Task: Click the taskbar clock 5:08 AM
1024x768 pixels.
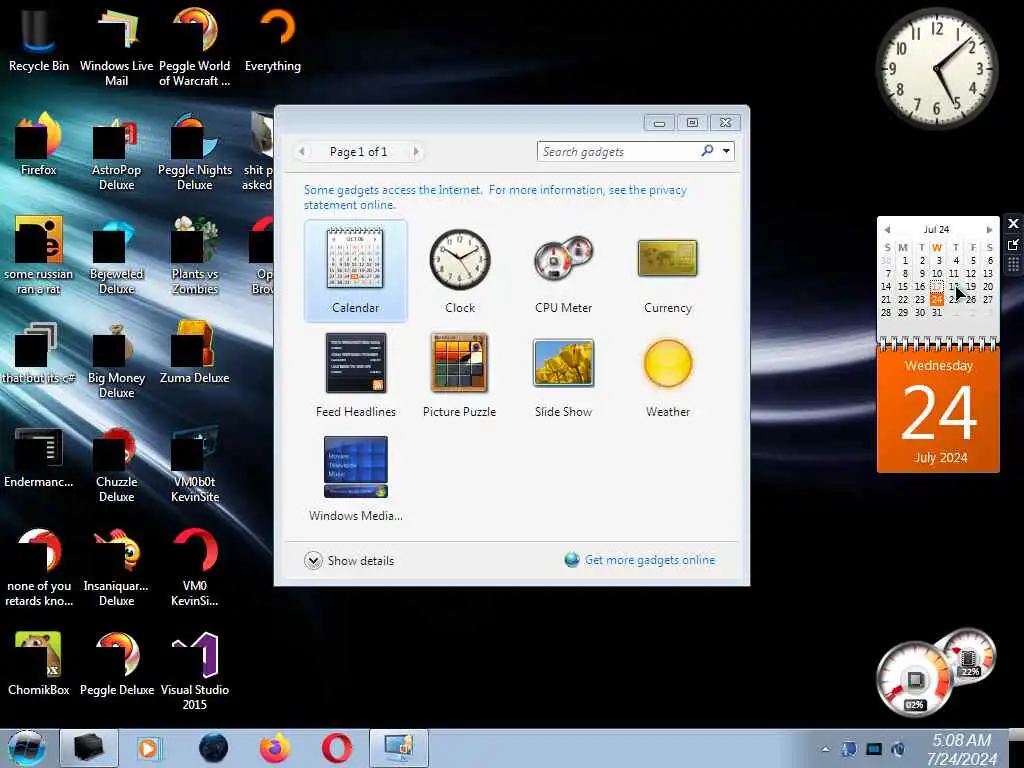Action: point(961,749)
